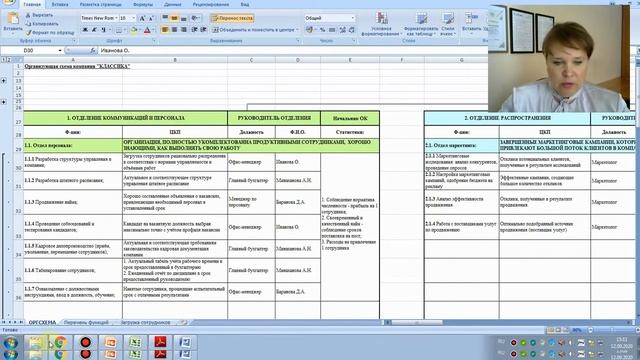Toggle left text alignment
This screenshot has height=360, width=640.
165,30
